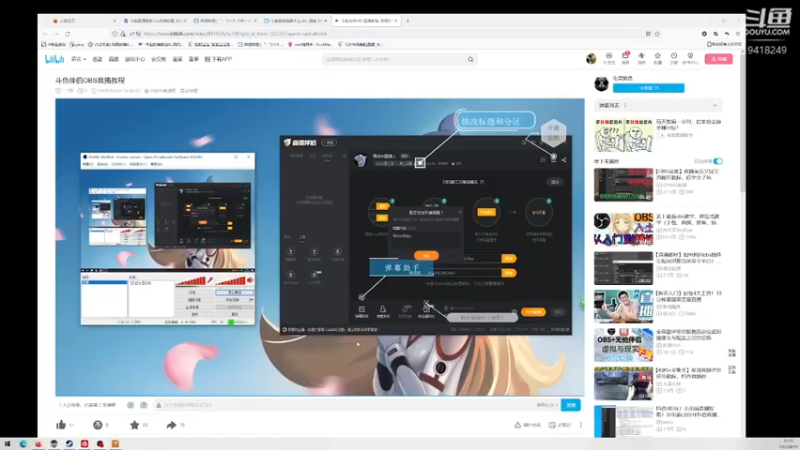Toggle the autoplay next switch

[718, 161]
